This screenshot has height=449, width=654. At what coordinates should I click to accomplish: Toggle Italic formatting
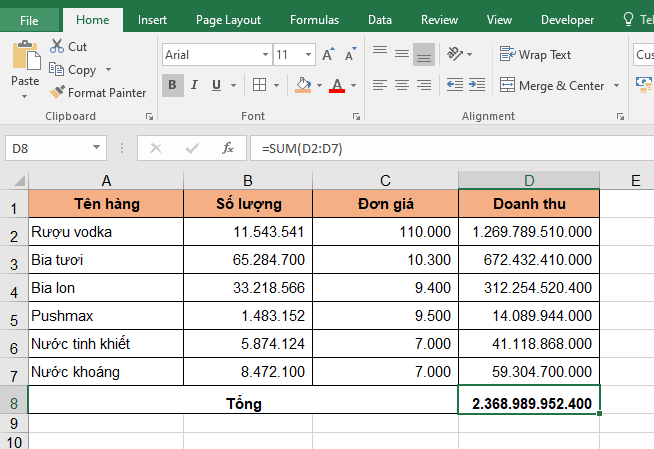pyautogui.click(x=195, y=86)
